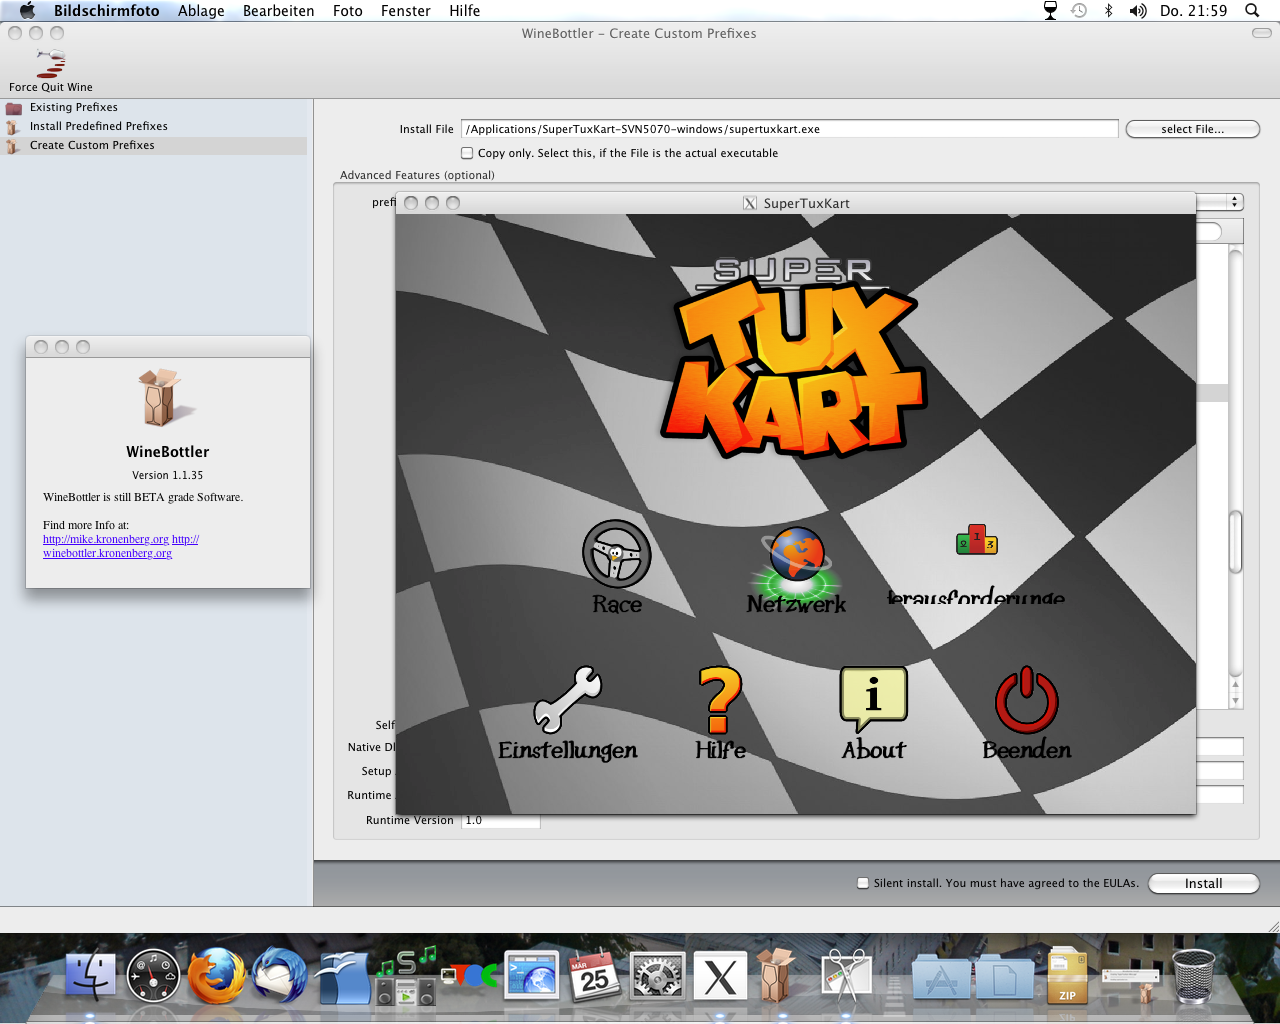The width and height of the screenshot is (1280, 1024).
Task: Open the Applications folder stack in the dock
Action: 941,978
